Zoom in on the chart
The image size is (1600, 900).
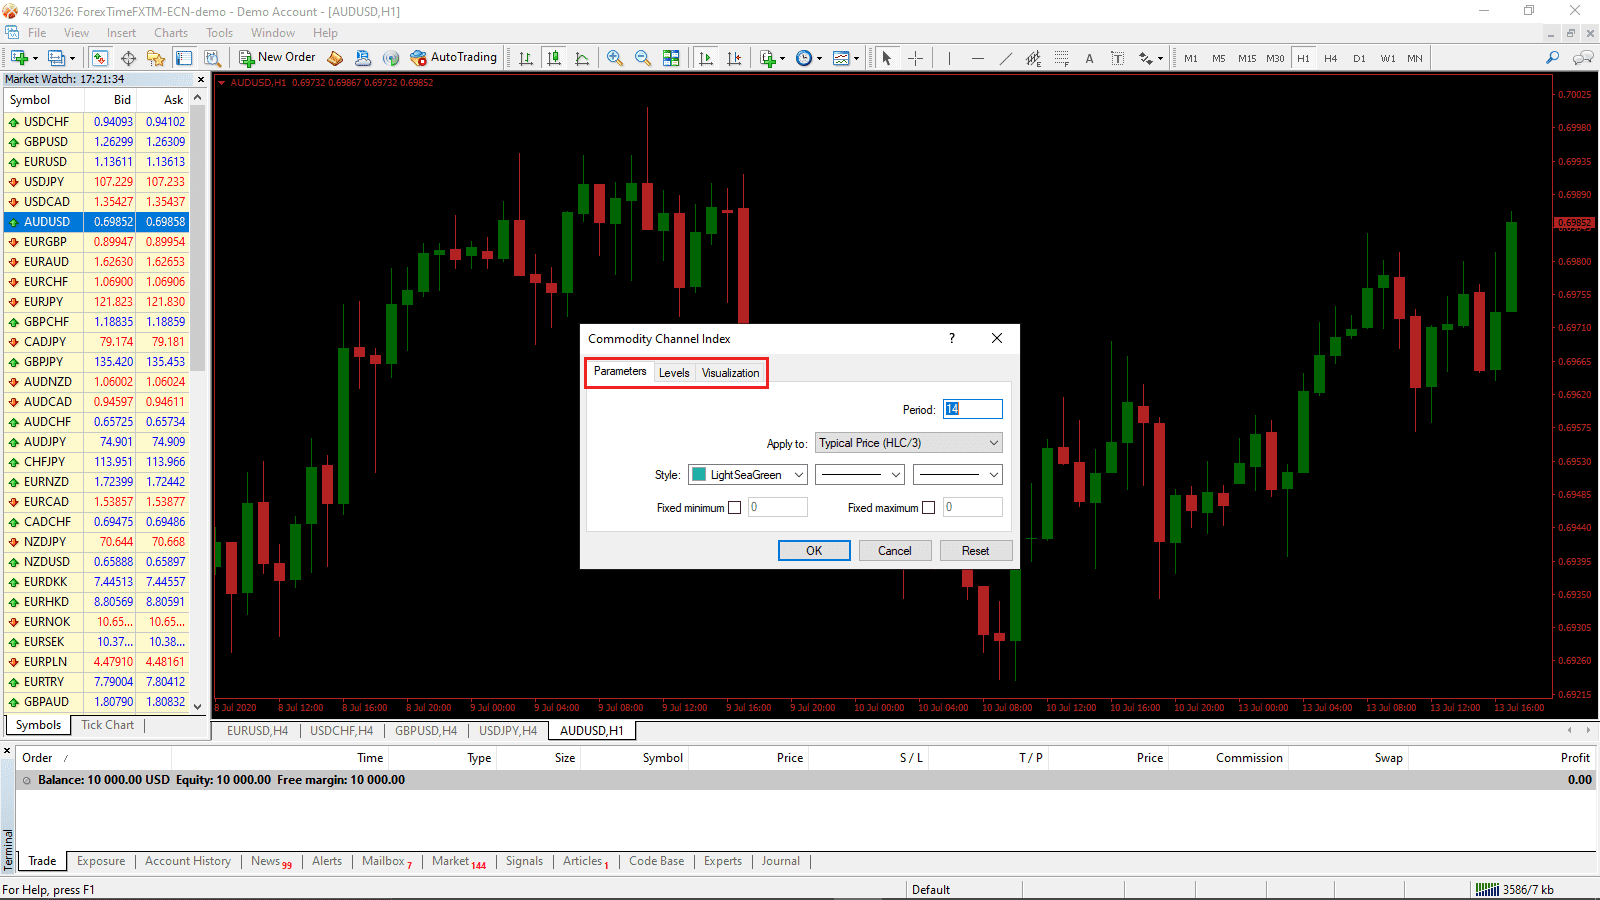pos(614,57)
